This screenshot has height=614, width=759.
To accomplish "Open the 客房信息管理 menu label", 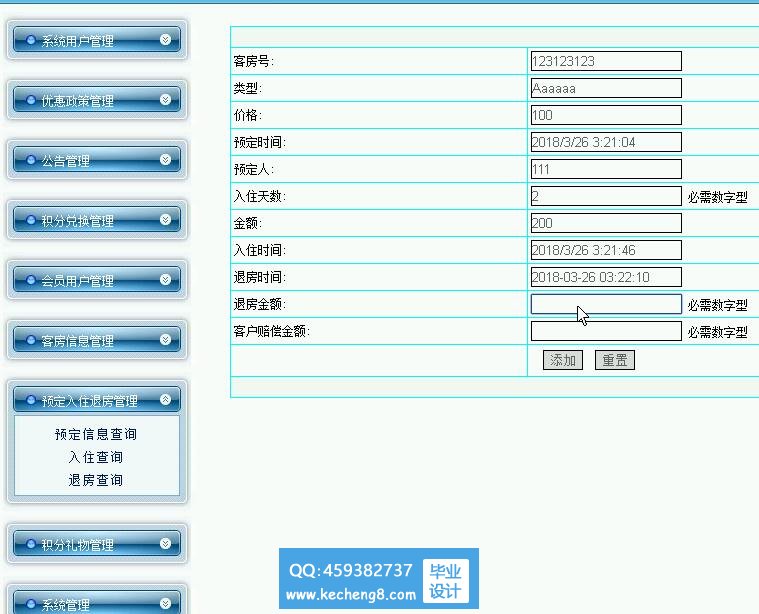I will click(77, 341).
